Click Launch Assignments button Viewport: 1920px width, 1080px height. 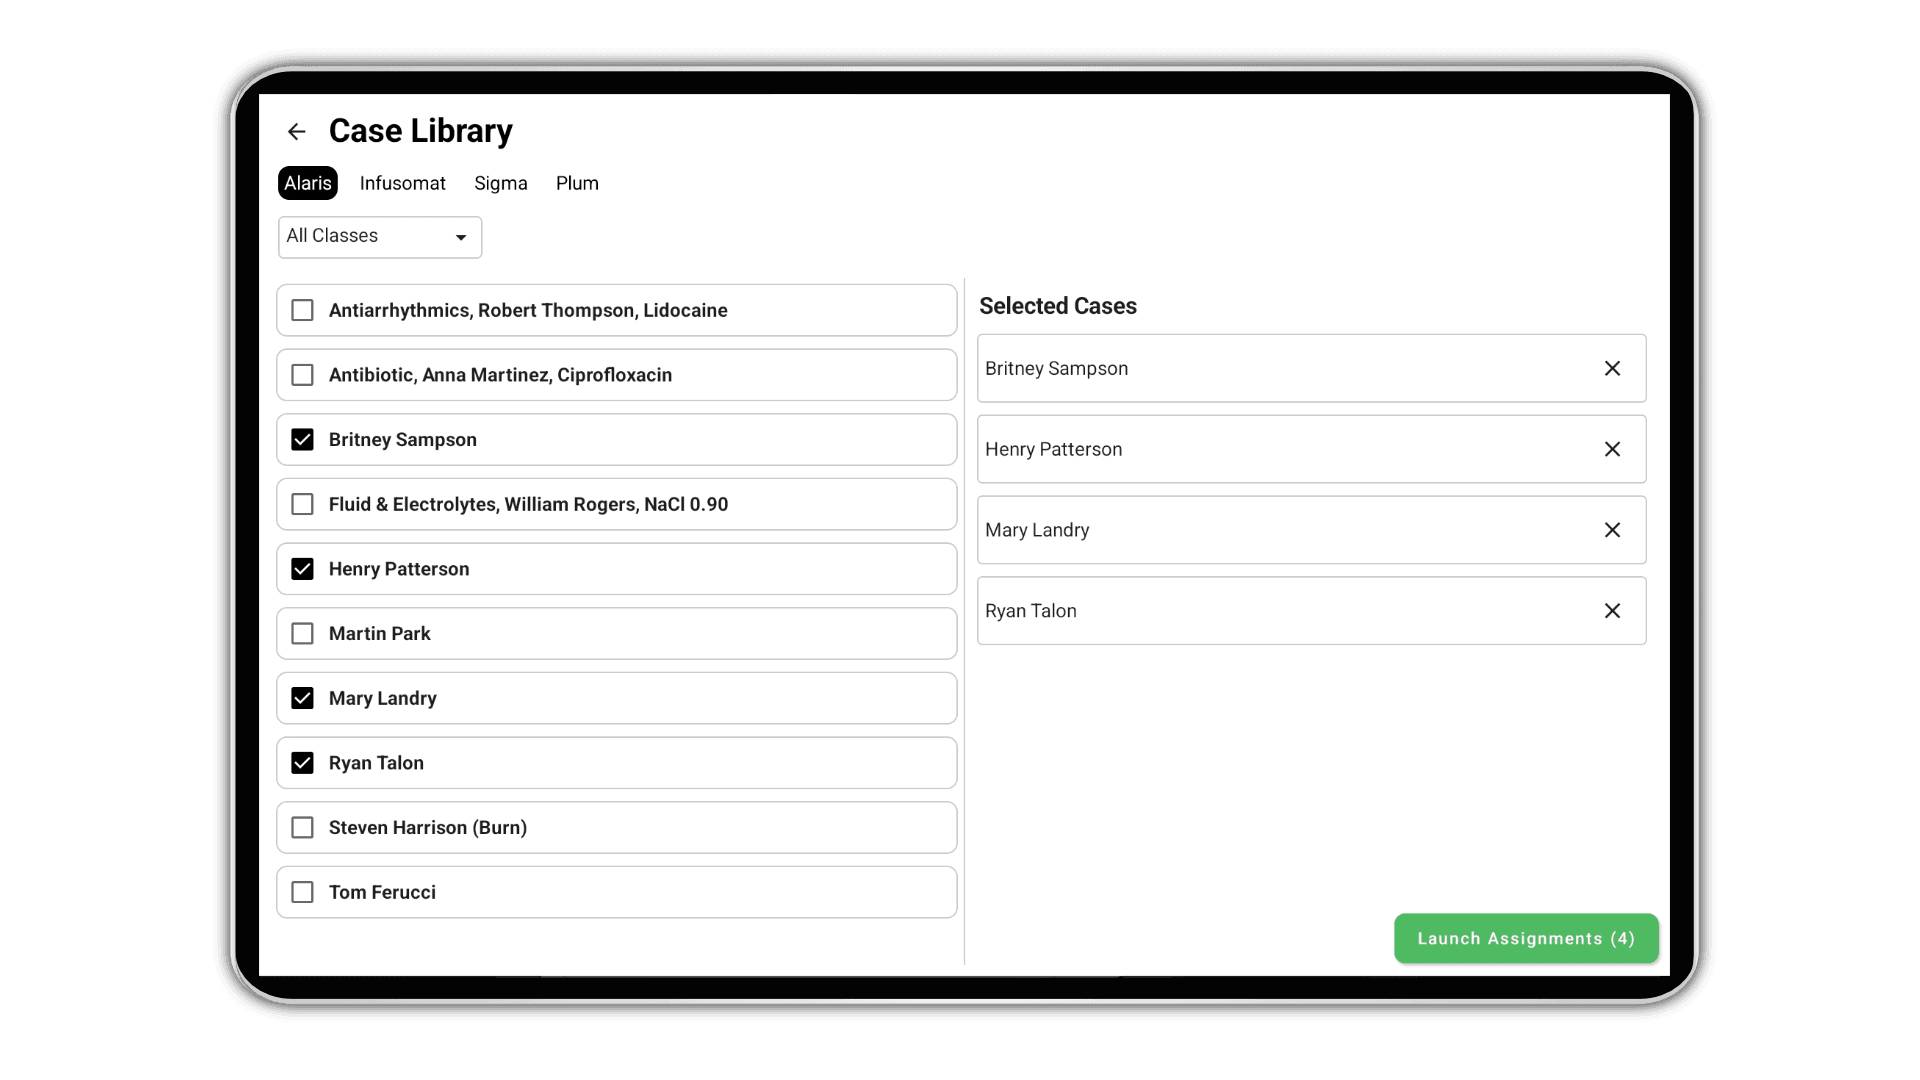pos(1525,938)
